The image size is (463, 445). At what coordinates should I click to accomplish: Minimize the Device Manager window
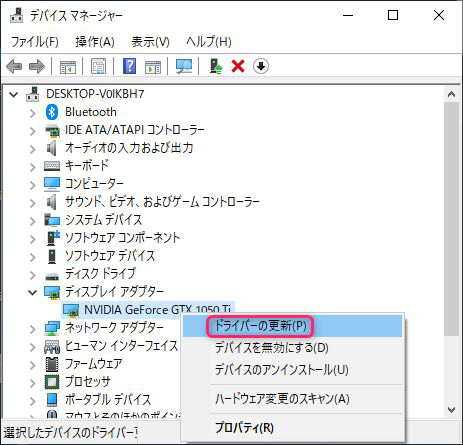click(348, 15)
